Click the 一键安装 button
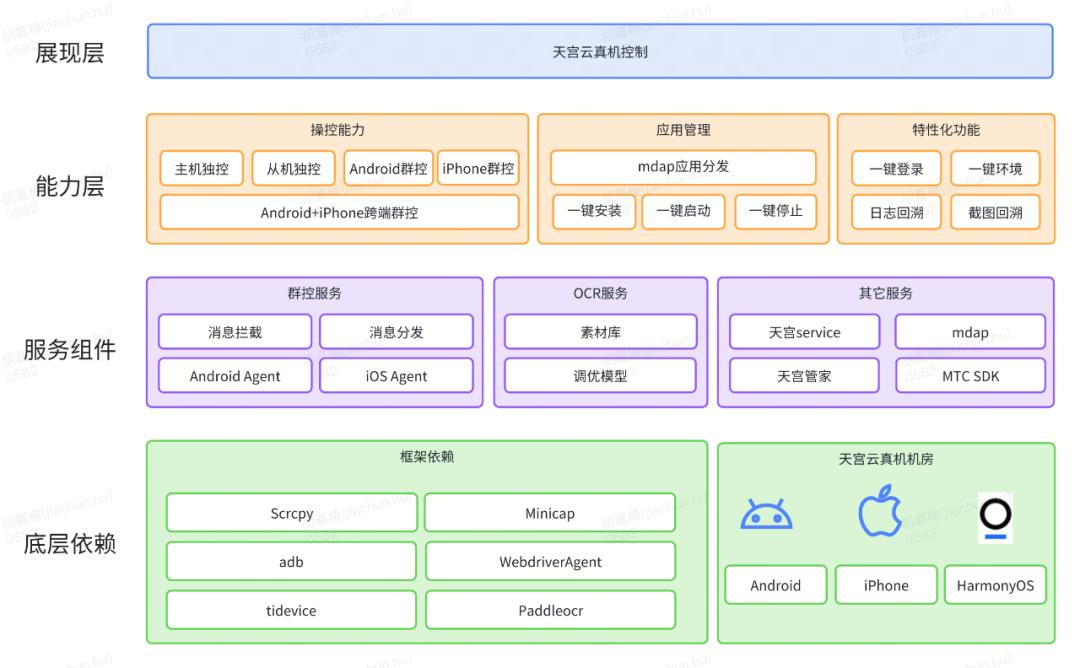The image size is (1080, 668). (594, 211)
